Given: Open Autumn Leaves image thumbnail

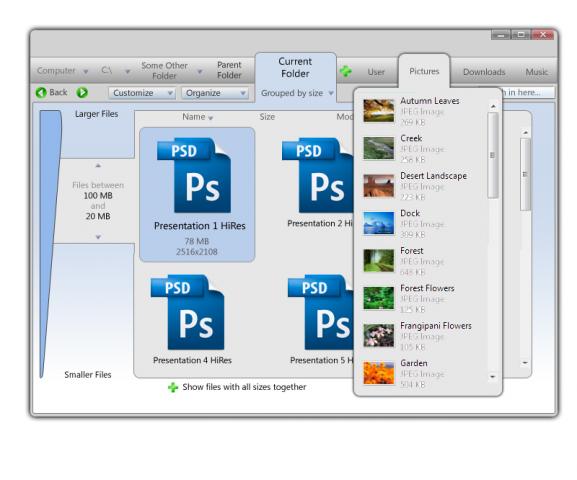Looking at the screenshot, I should coord(378,110).
